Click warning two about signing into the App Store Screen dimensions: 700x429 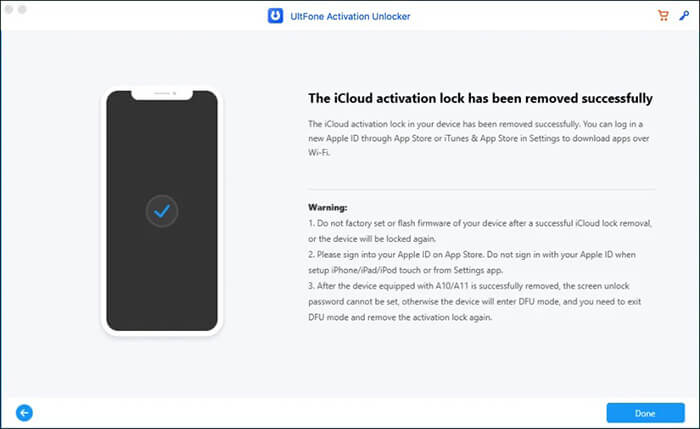click(472, 262)
